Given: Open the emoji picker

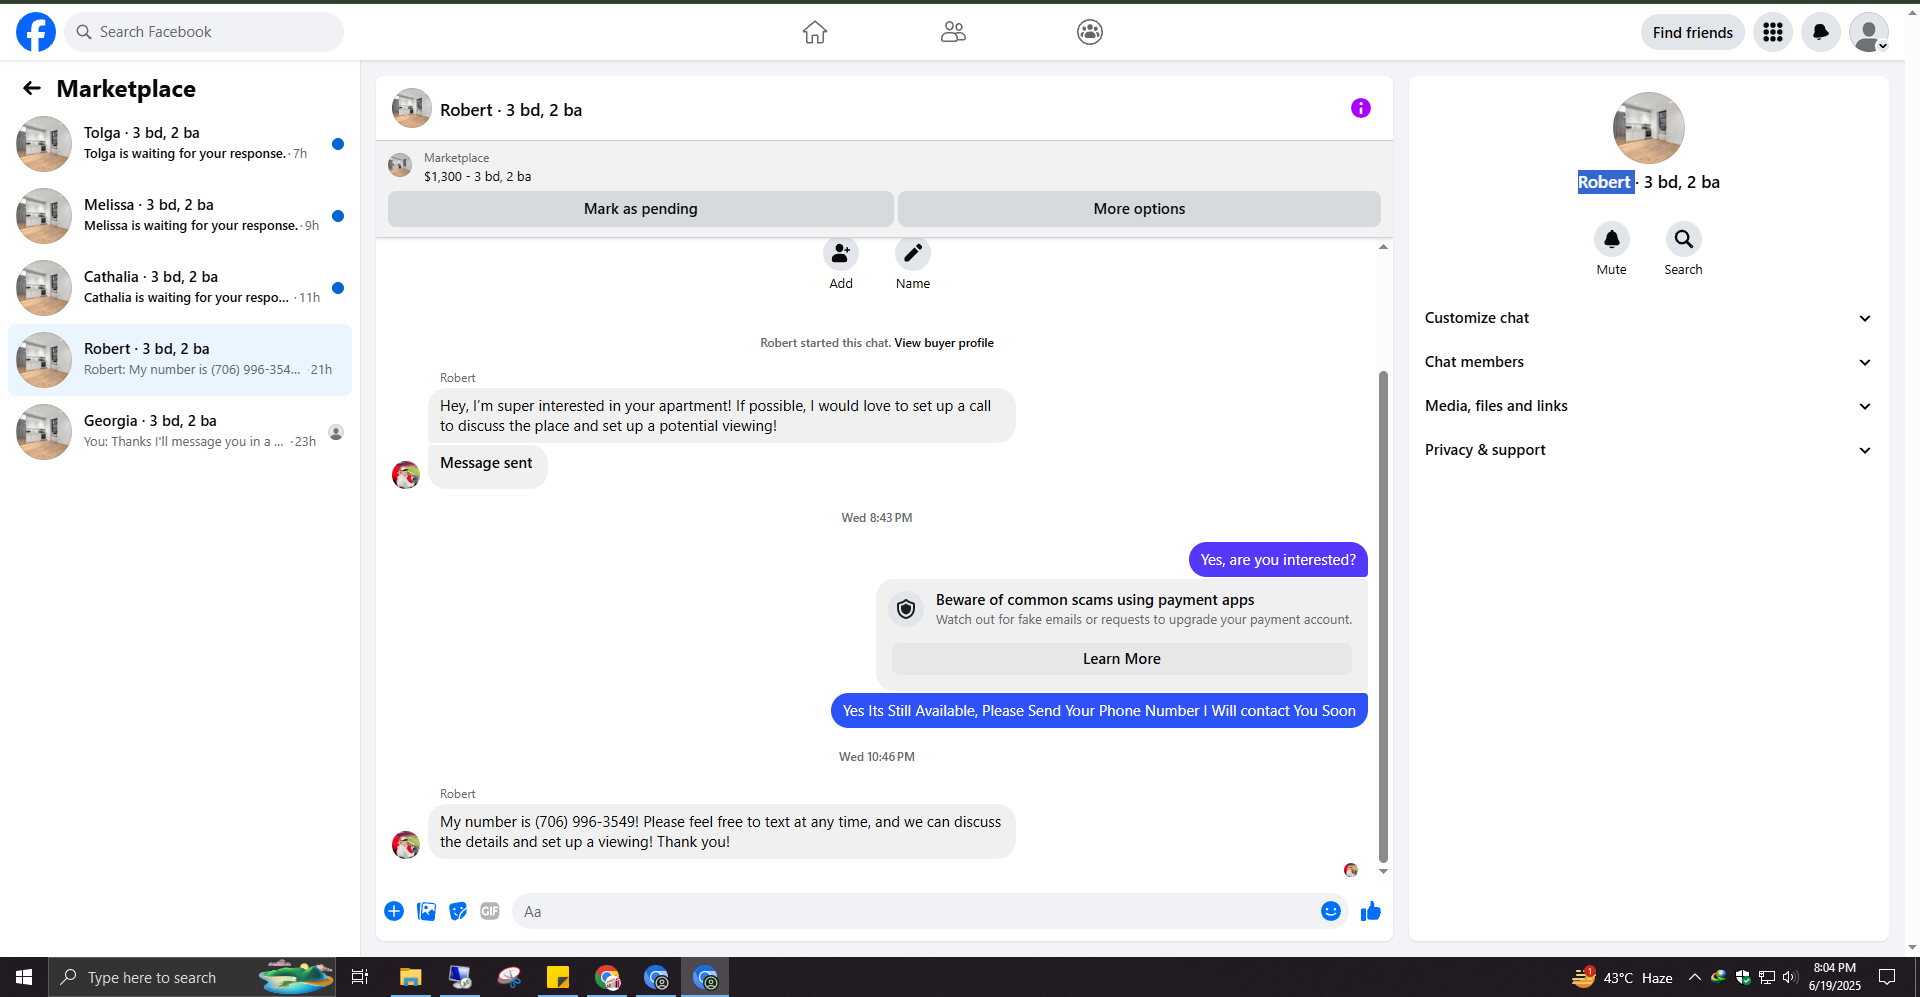Looking at the screenshot, I should [x=1331, y=911].
